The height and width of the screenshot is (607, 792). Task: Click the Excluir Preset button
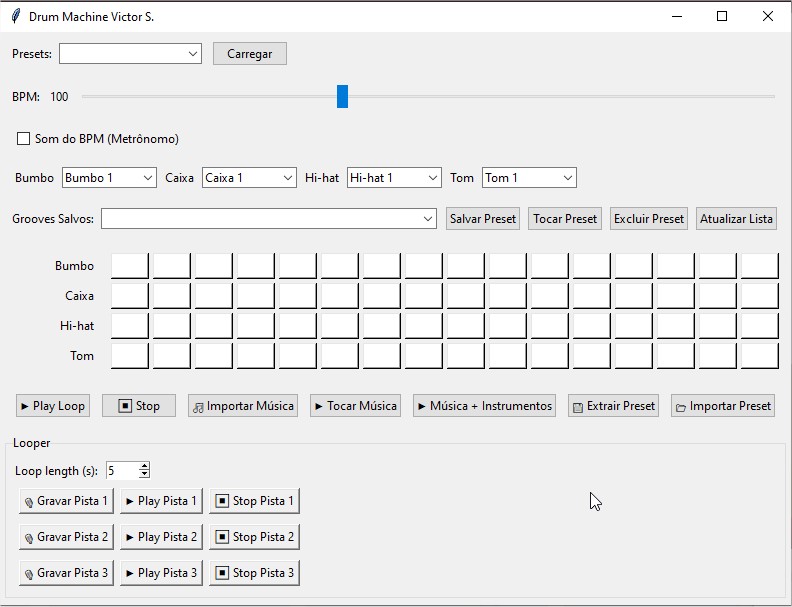pyautogui.click(x=649, y=219)
